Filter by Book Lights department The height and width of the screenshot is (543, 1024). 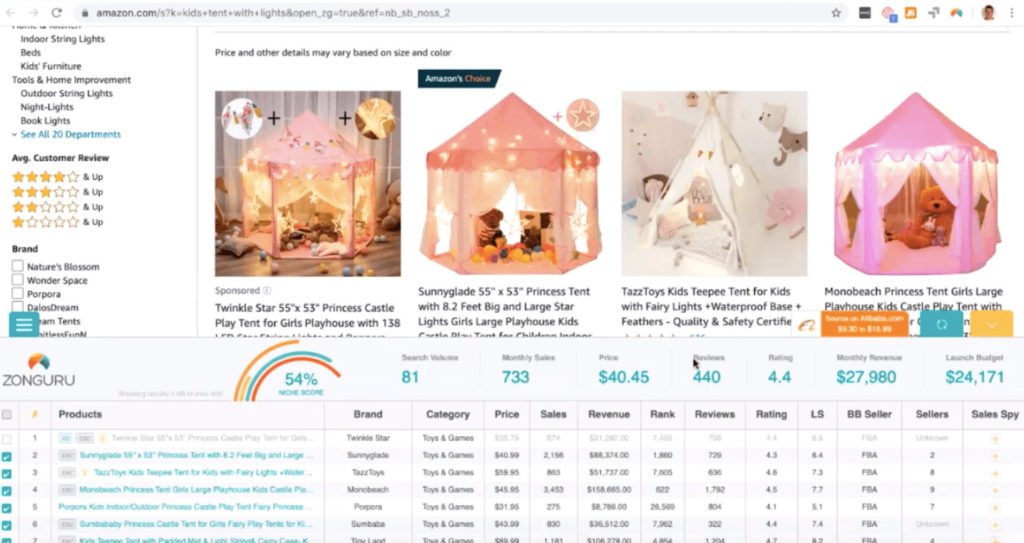click(x=45, y=121)
